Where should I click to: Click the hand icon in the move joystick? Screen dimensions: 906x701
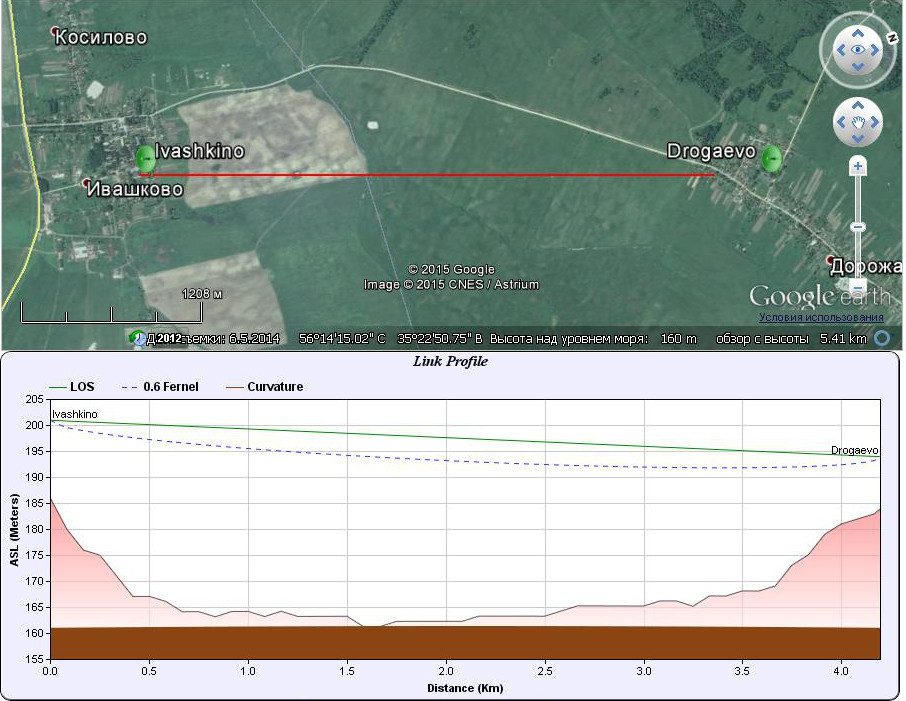coord(858,122)
